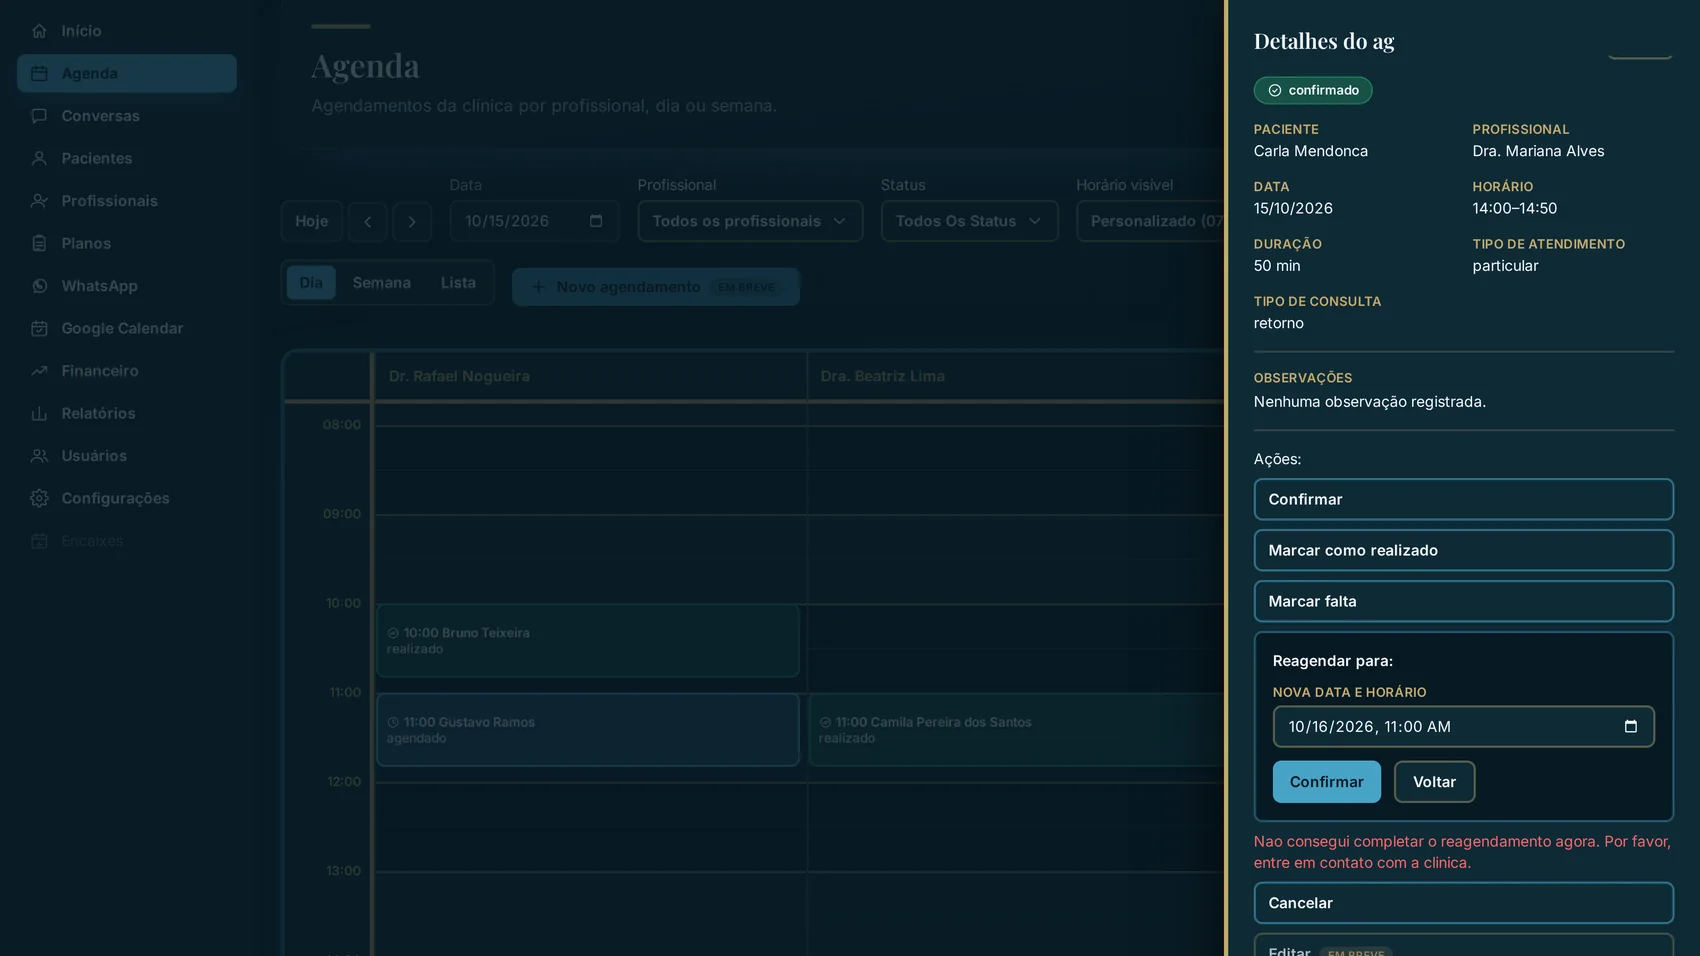
Task: Click the patient name Carla Mendonca
Action: tap(1310, 151)
